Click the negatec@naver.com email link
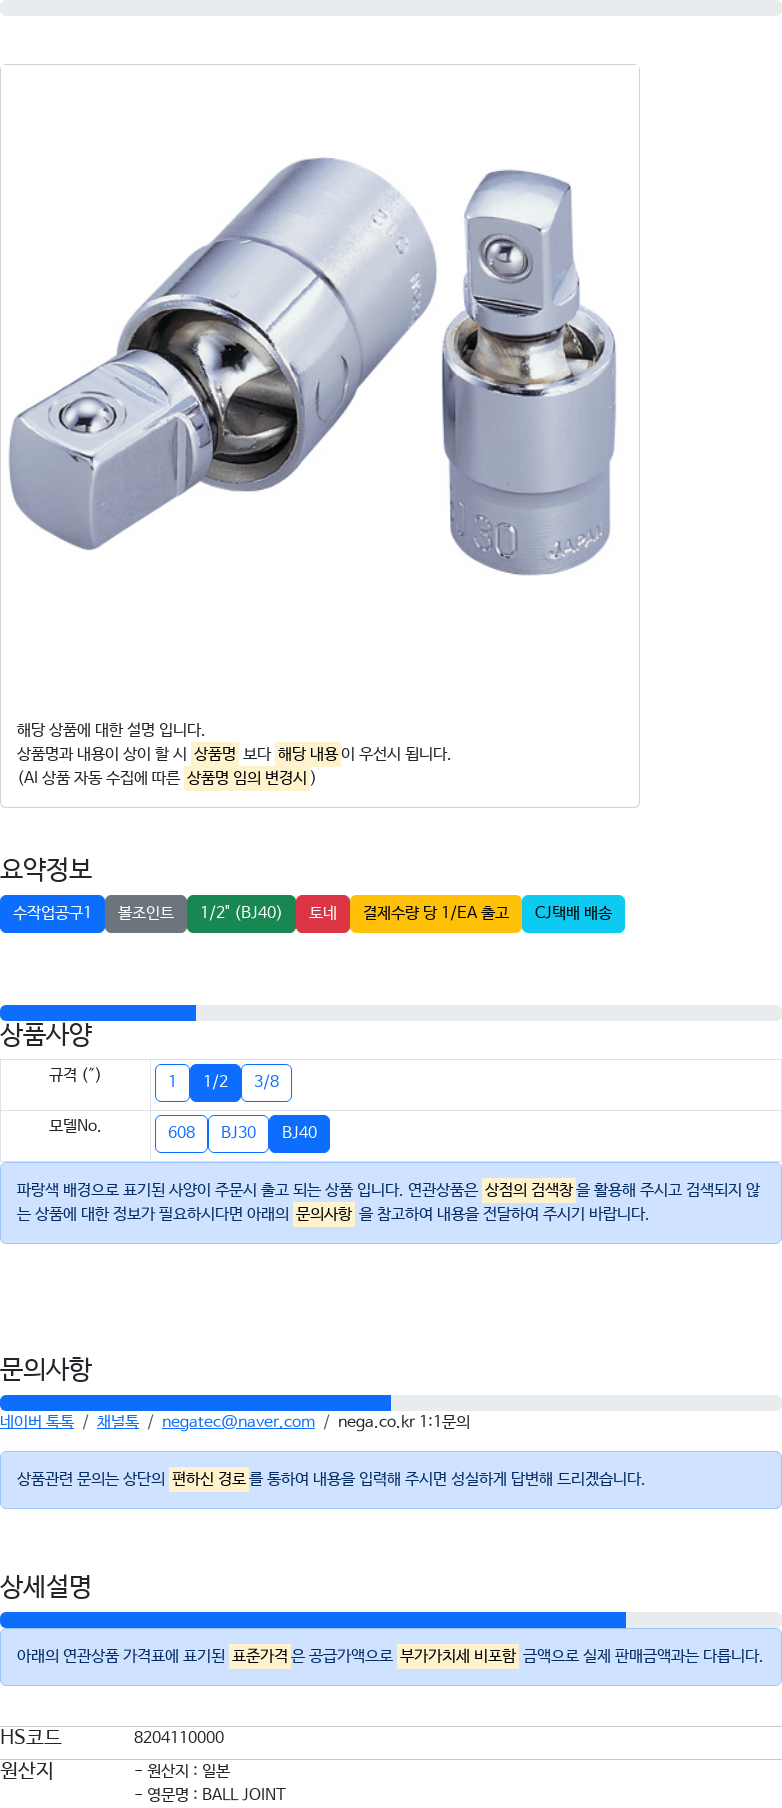The height and width of the screenshot is (1808, 782). pos(238,1422)
